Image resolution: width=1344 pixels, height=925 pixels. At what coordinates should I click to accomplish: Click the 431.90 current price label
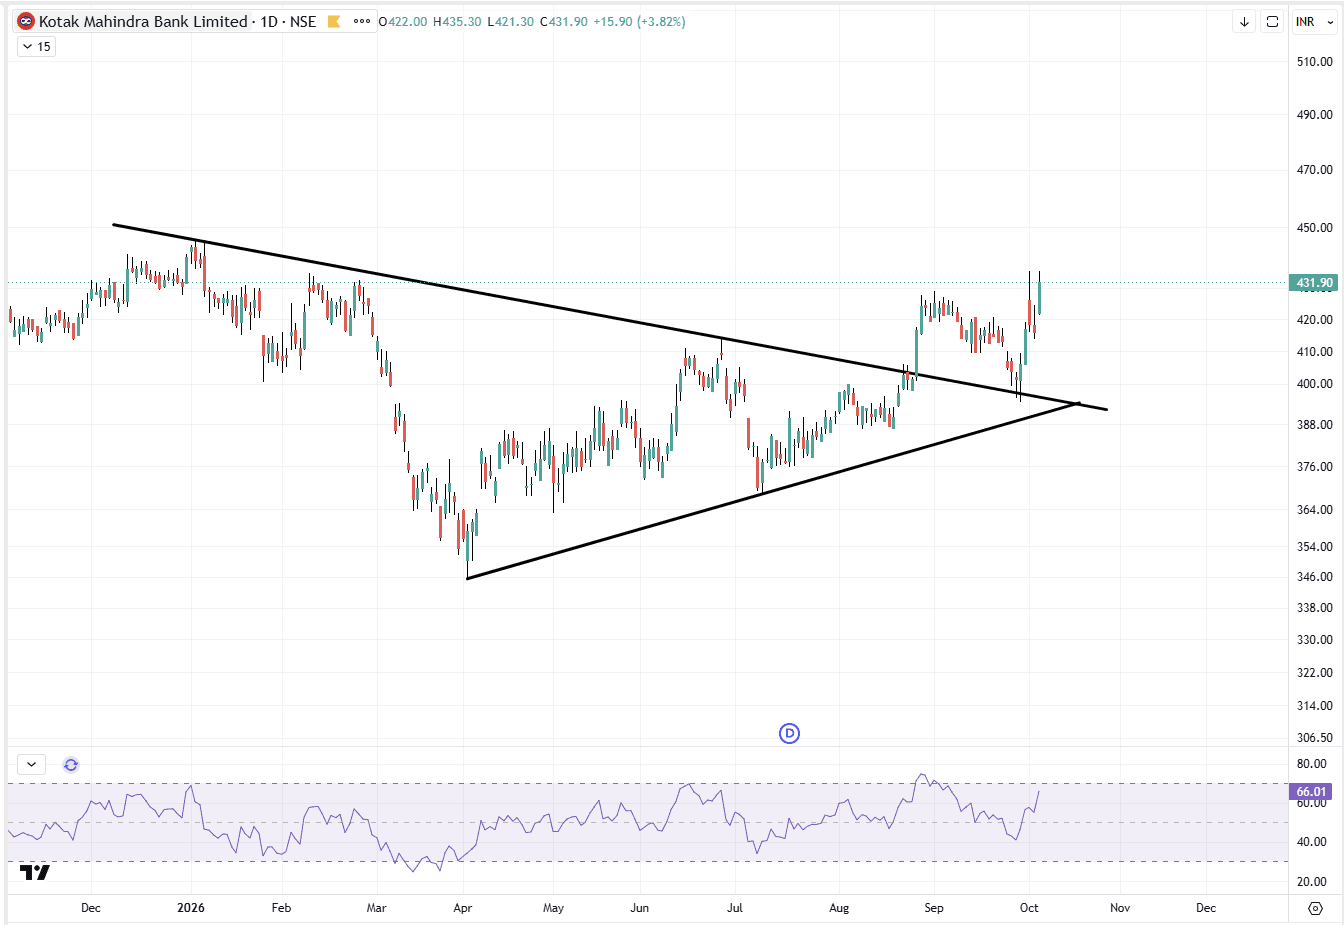(x=1314, y=283)
